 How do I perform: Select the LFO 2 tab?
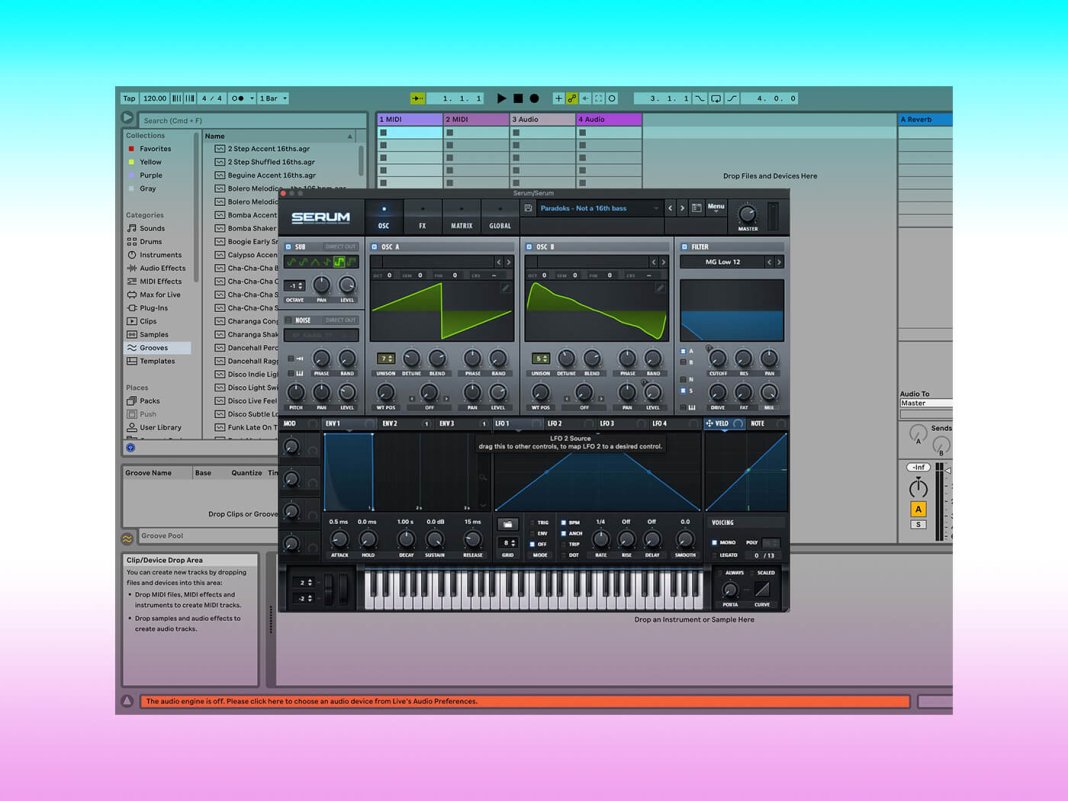[554, 424]
